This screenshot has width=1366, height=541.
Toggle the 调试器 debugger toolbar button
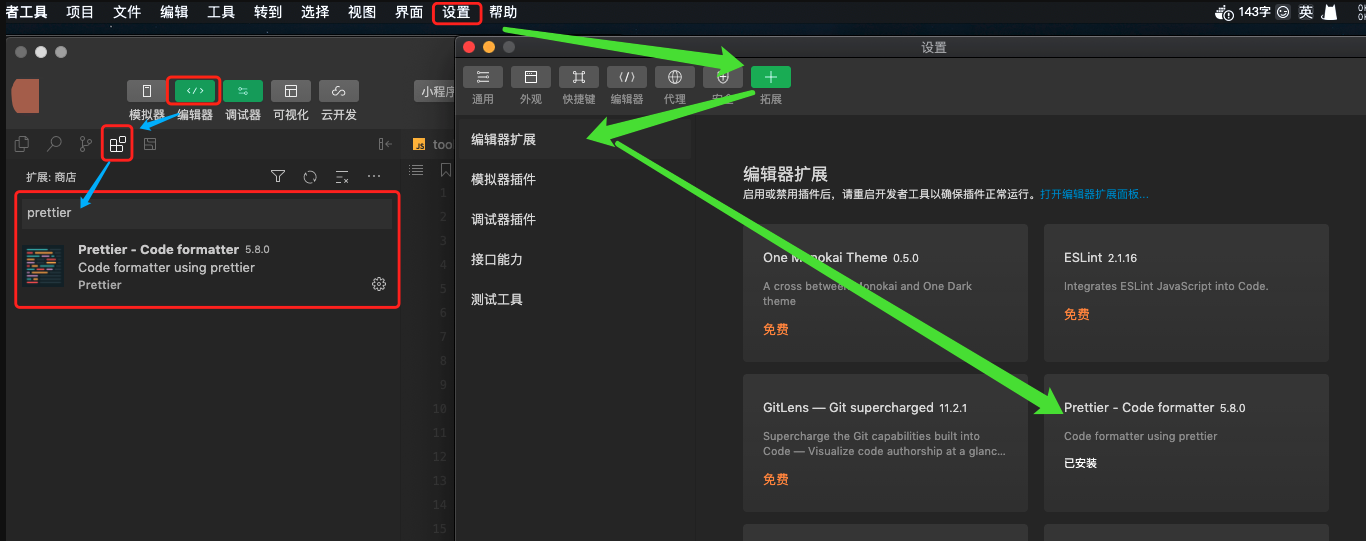click(243, 91)
